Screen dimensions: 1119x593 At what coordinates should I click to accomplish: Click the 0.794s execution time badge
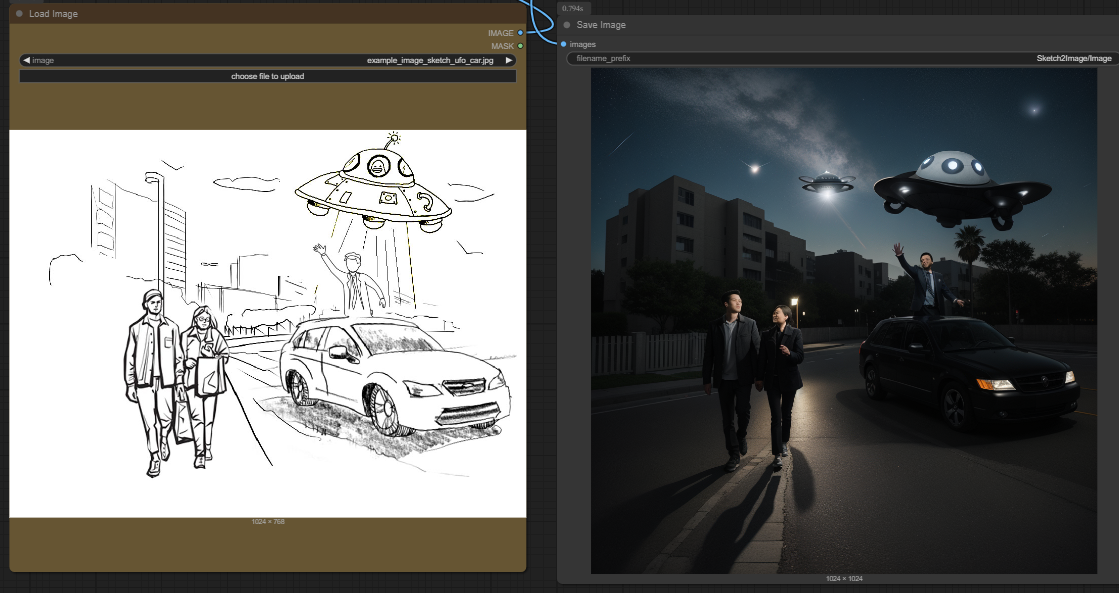pos(573,8)
